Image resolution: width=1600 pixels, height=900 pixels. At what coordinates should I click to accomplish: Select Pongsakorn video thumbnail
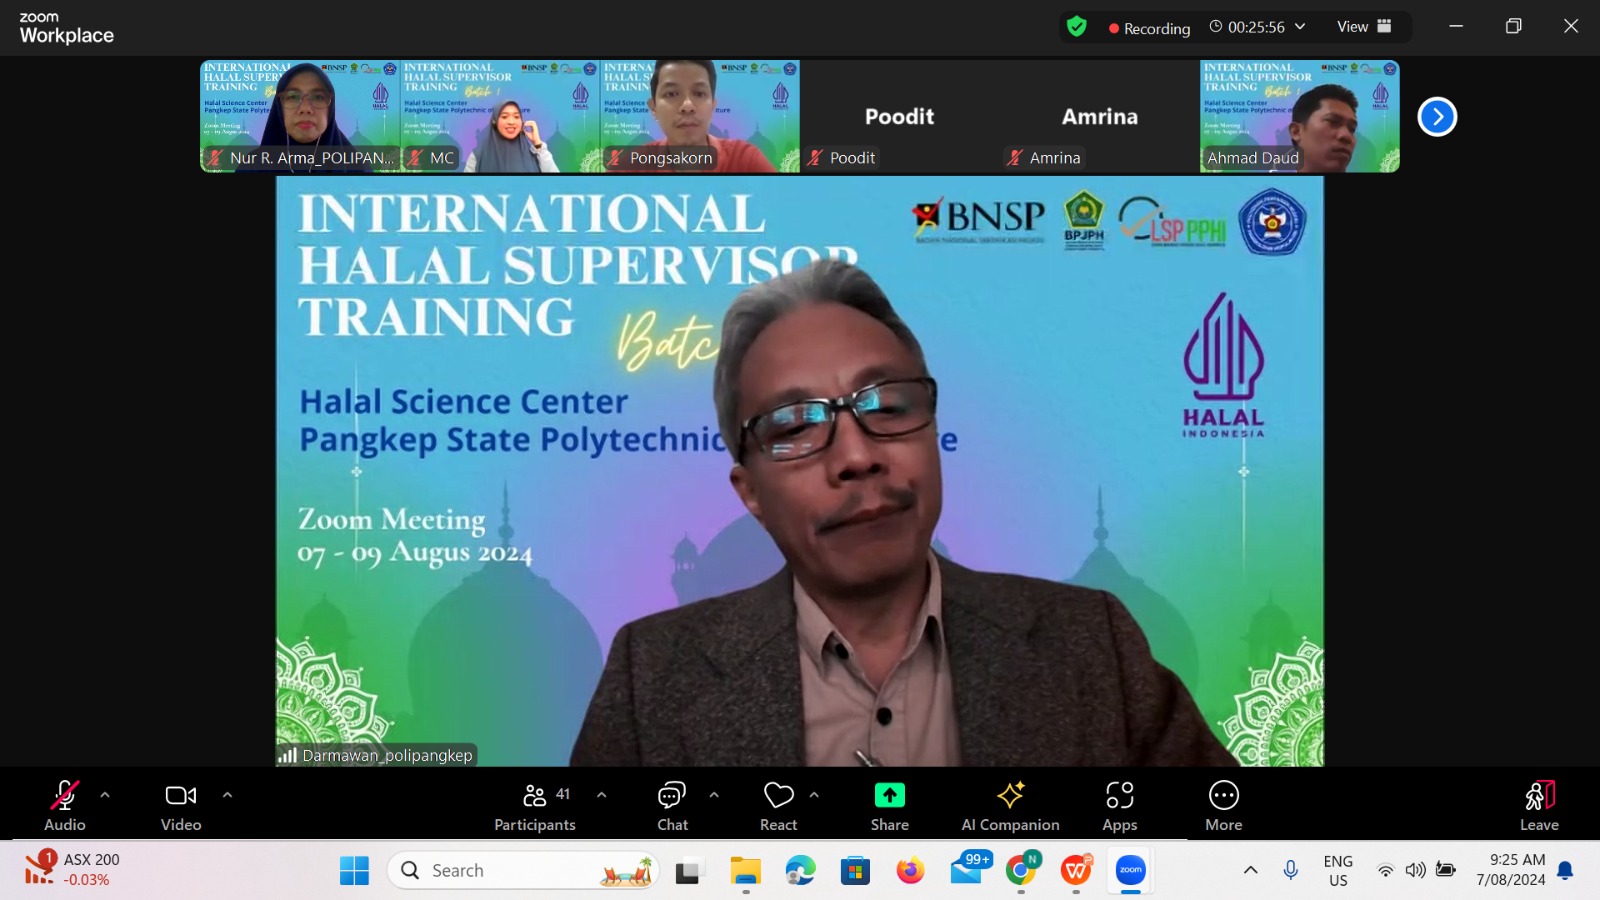click(x=700, y=116)
